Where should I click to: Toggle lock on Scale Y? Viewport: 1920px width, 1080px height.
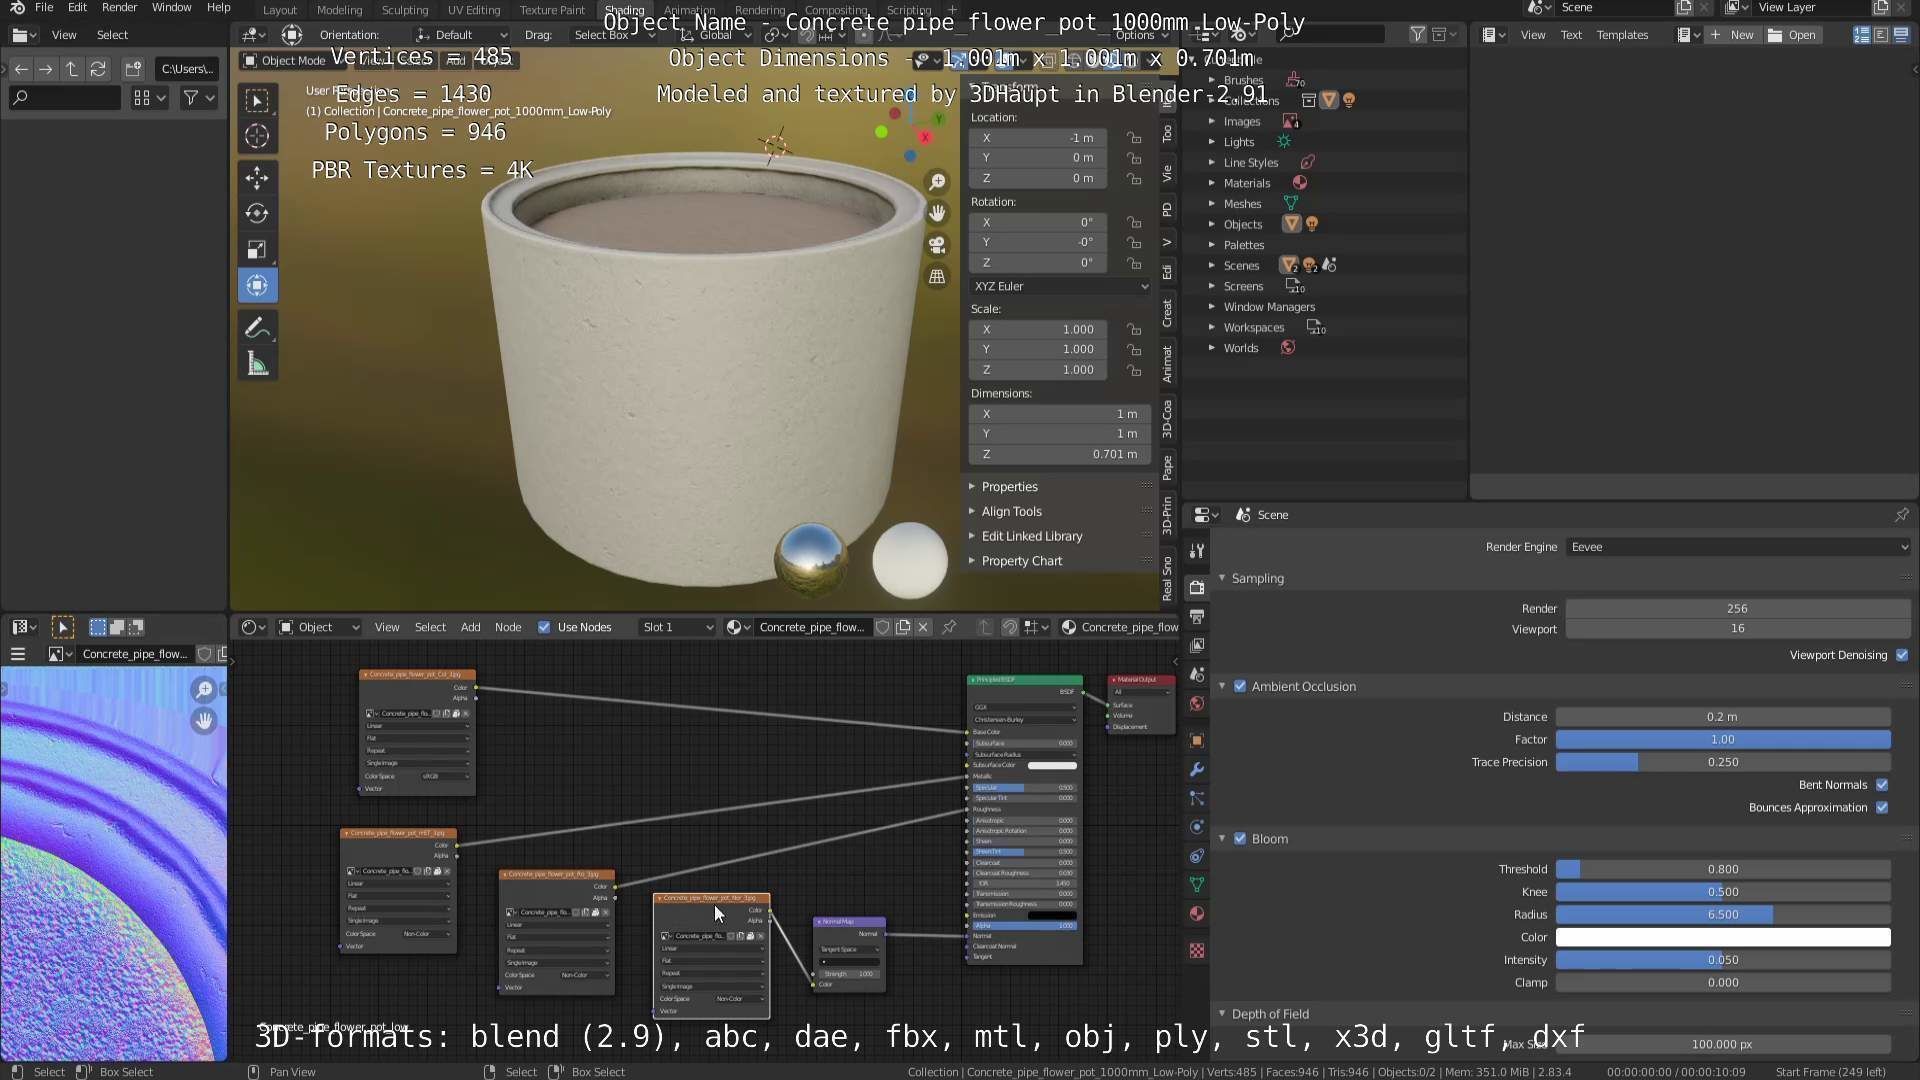click(1134, 350)
